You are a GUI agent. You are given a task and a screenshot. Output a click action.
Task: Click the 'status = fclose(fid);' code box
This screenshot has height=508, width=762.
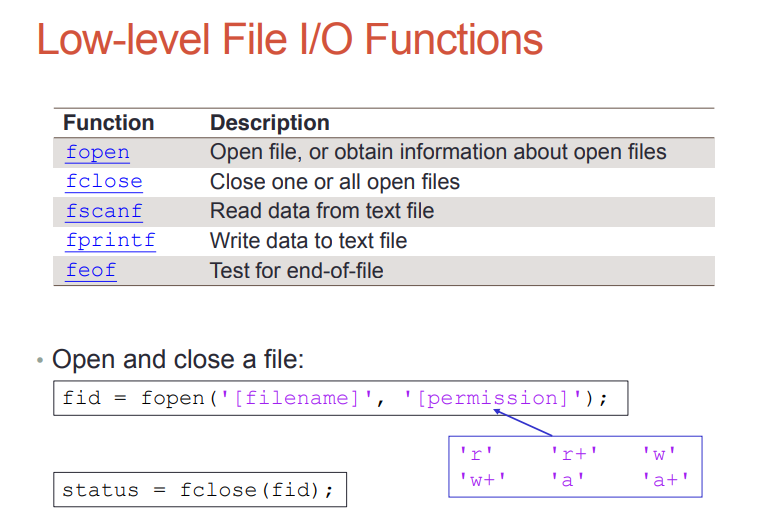pos(200,490)
